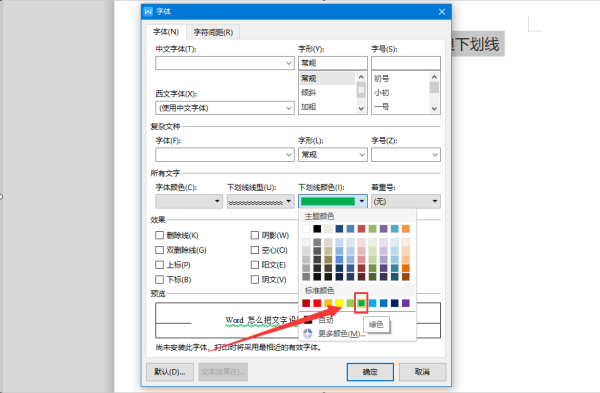Screen dimensions: 600x393
Task: Pick the orange theme color swatch in top row
Action: click(406, 229)
